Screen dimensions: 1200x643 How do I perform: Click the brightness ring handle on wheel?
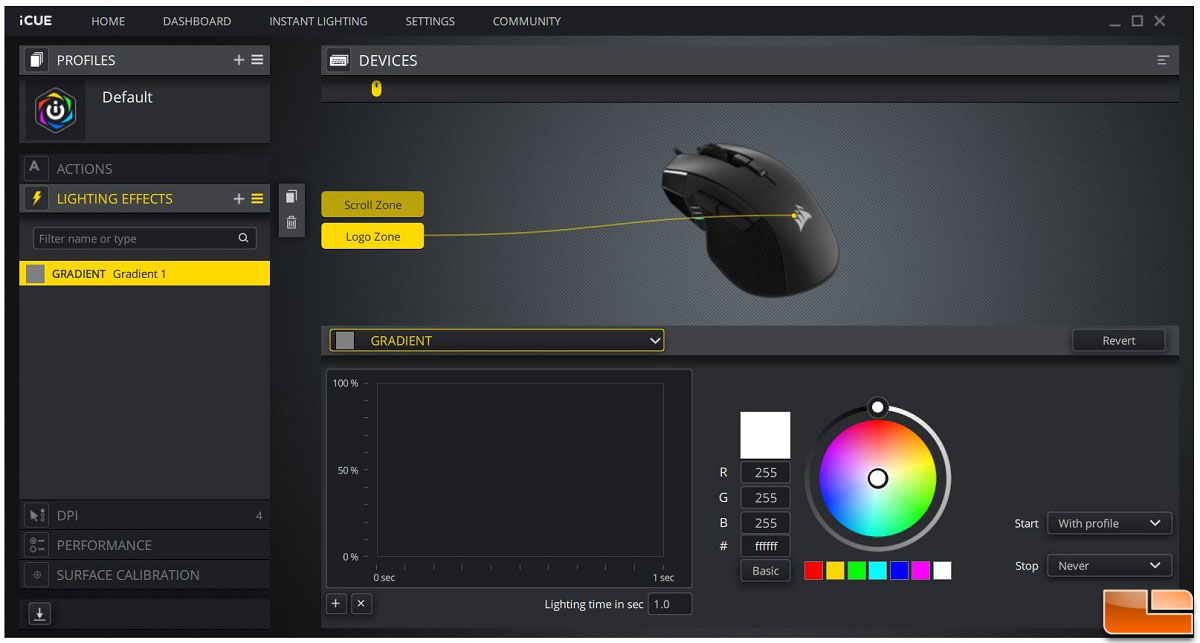pos(877,407)
